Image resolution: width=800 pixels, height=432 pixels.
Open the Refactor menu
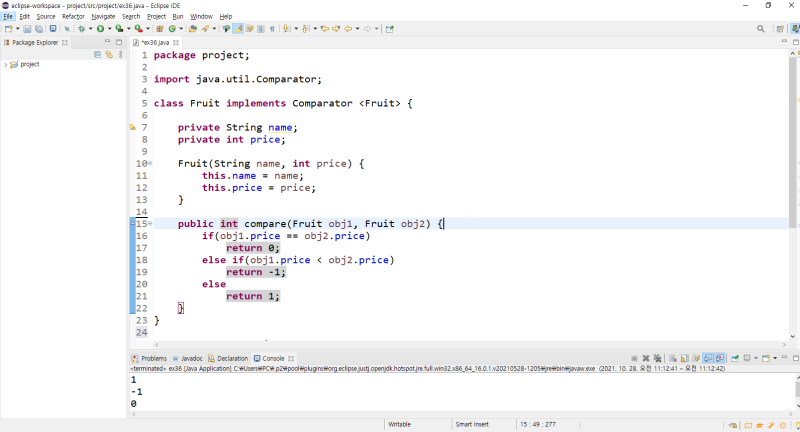pos(73,17)
